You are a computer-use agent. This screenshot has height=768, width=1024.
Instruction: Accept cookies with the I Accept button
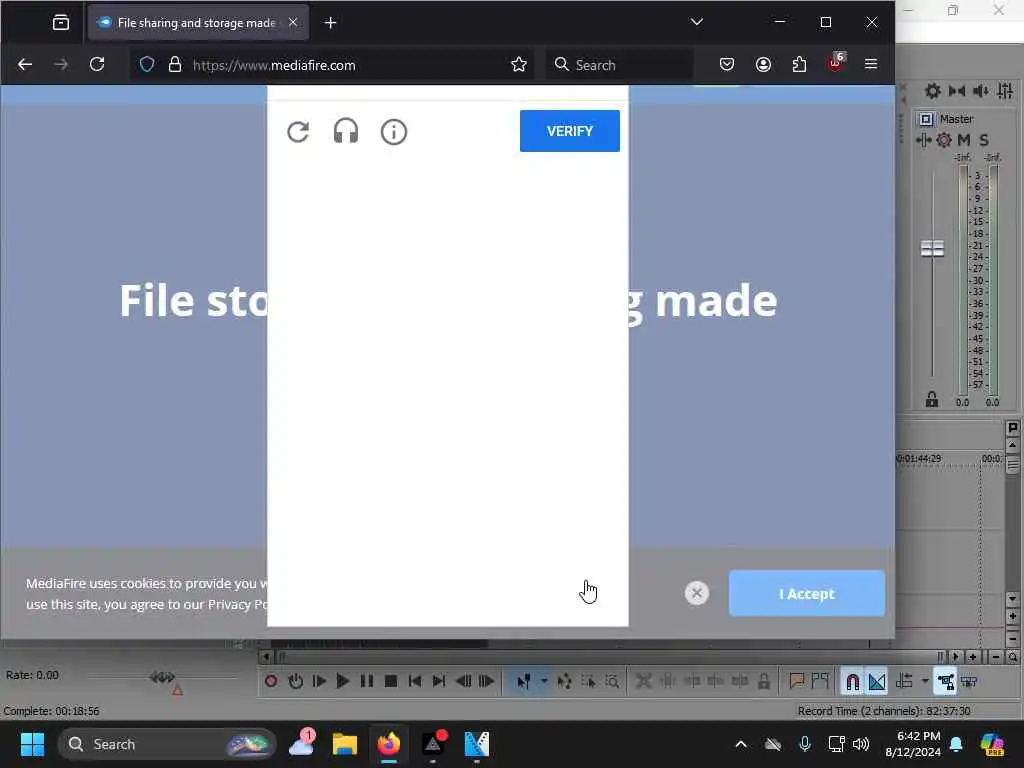pos(807,594)
